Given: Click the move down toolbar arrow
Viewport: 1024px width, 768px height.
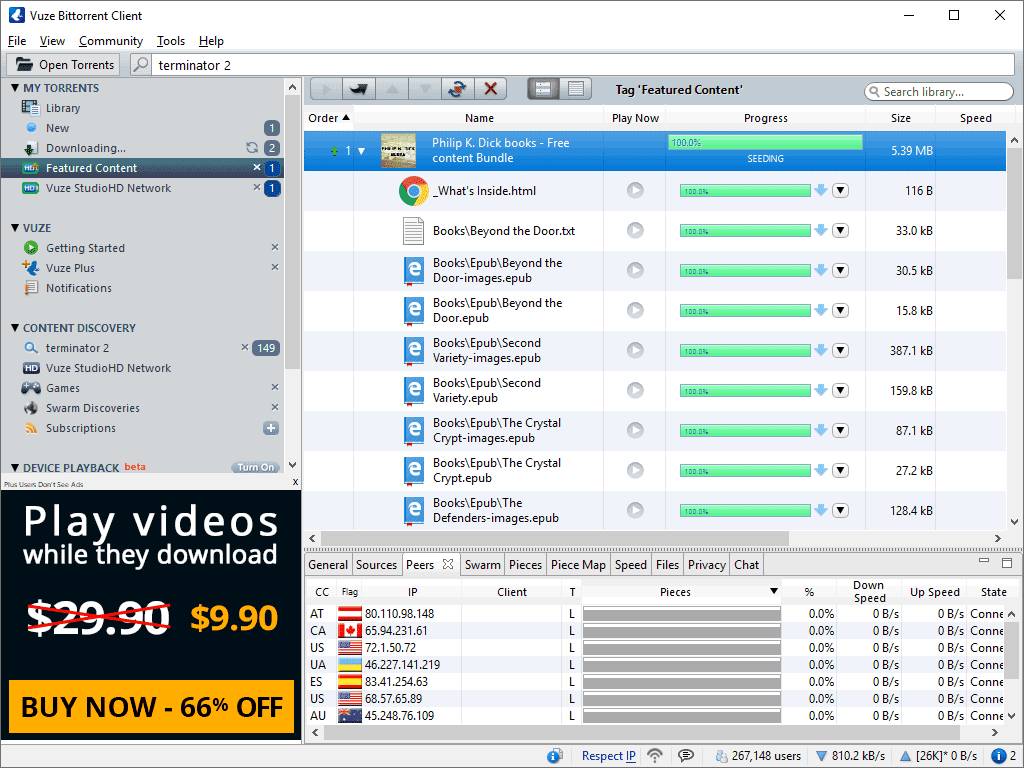Looking at the screenshot, I should [424, 89].
